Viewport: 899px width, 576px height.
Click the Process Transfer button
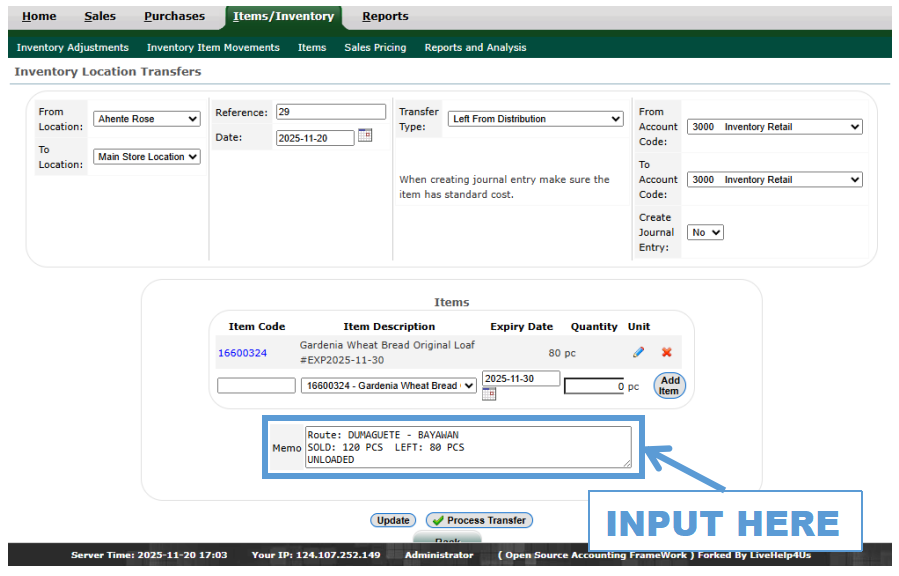pos(479,520)
